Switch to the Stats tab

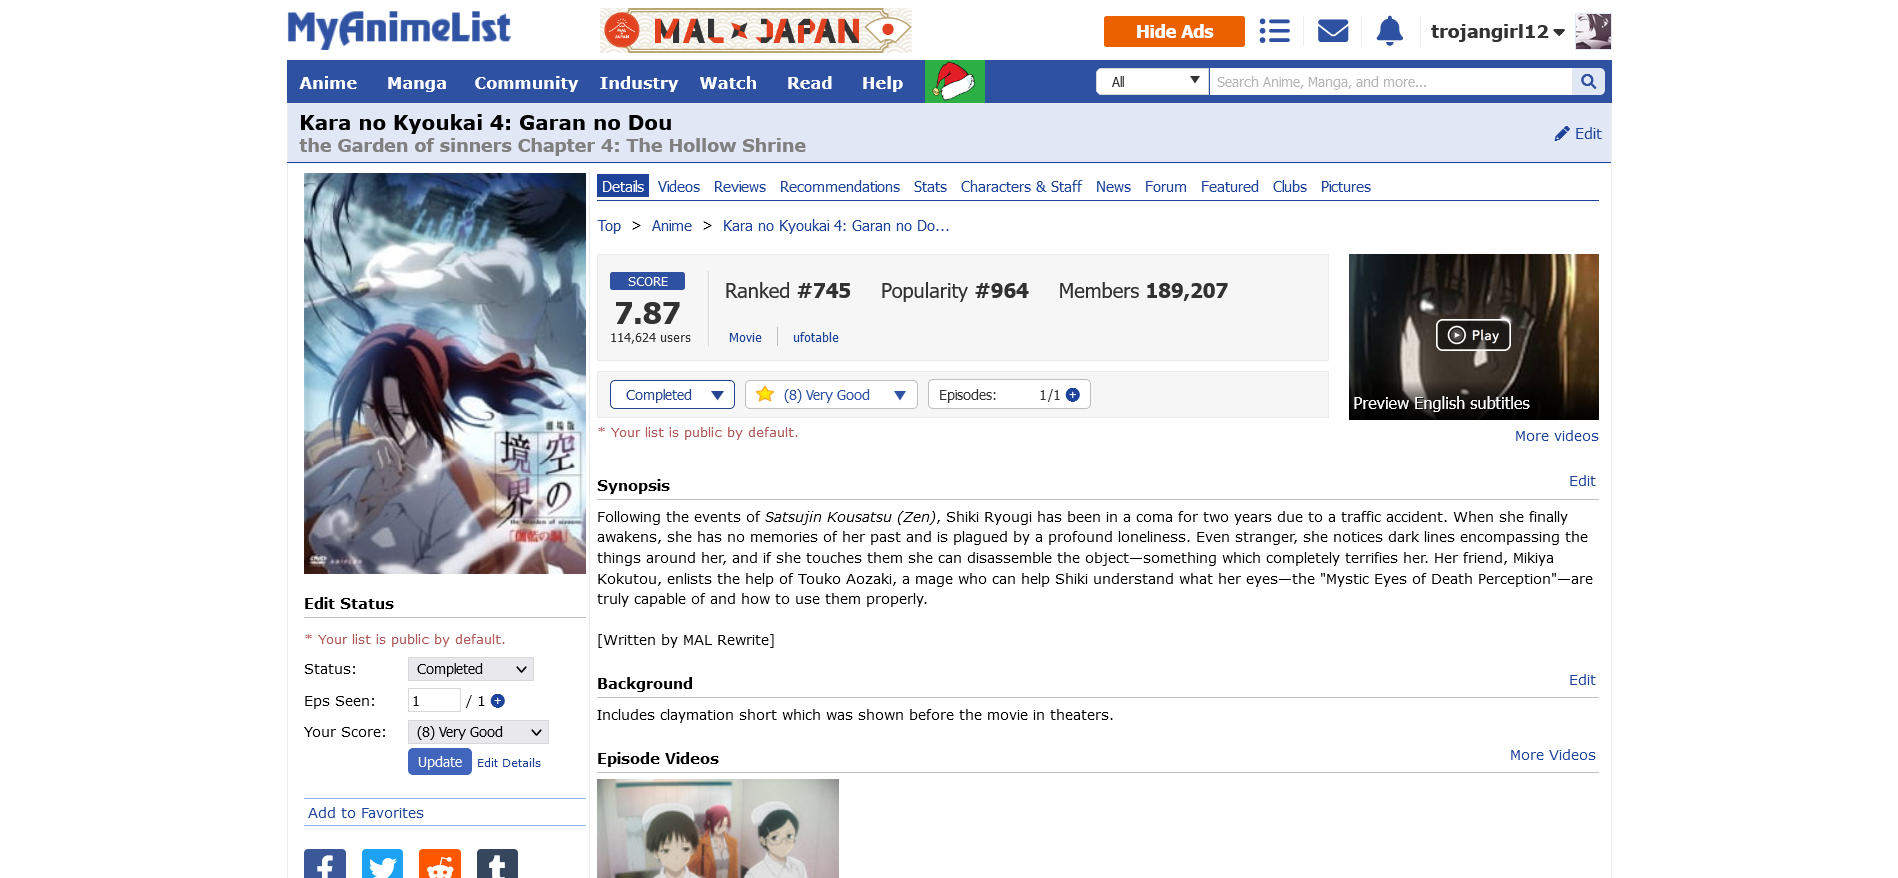tap(930, 187)
